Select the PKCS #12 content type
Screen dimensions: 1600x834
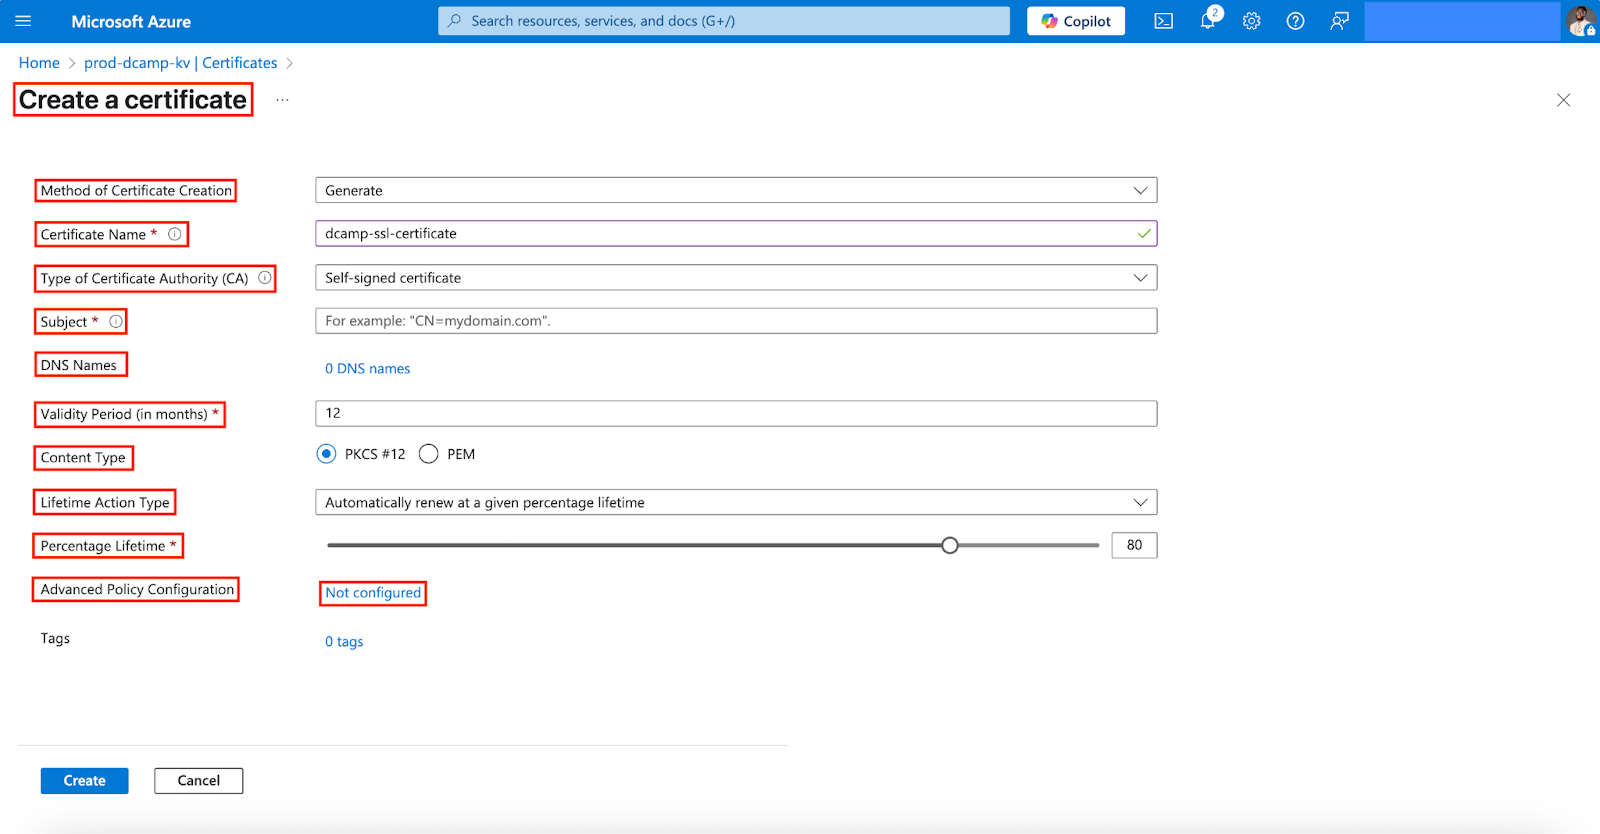coord(327,454)
